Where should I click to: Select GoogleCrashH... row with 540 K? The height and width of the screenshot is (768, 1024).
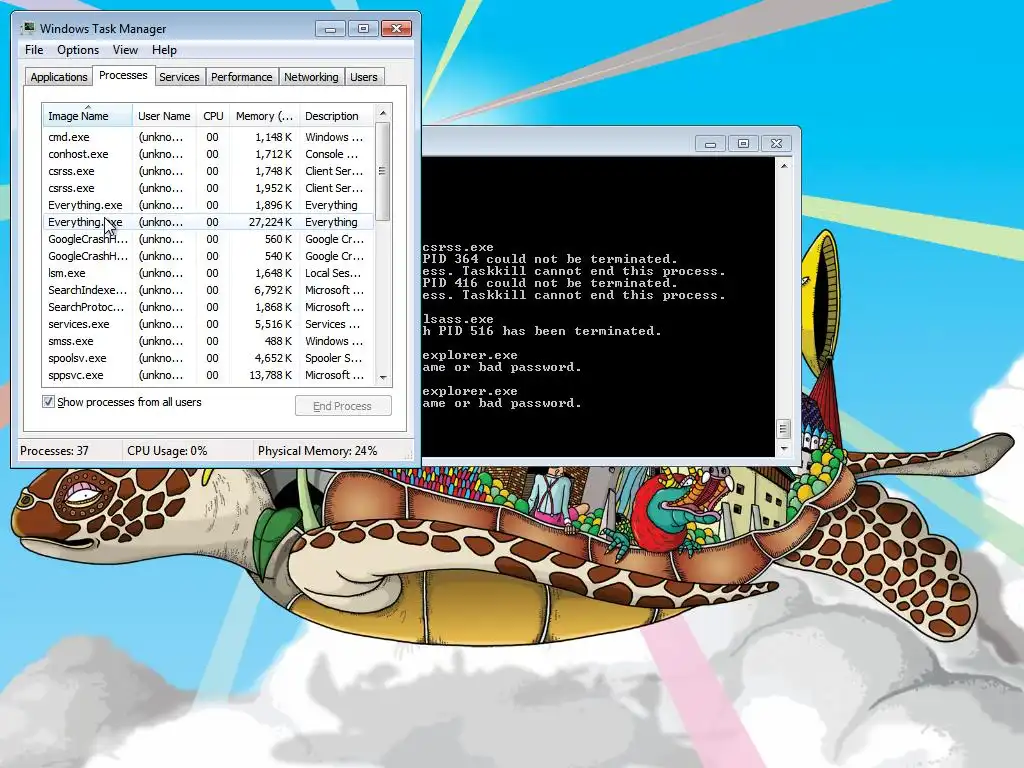pyautogui.click(x=208, y=256)
